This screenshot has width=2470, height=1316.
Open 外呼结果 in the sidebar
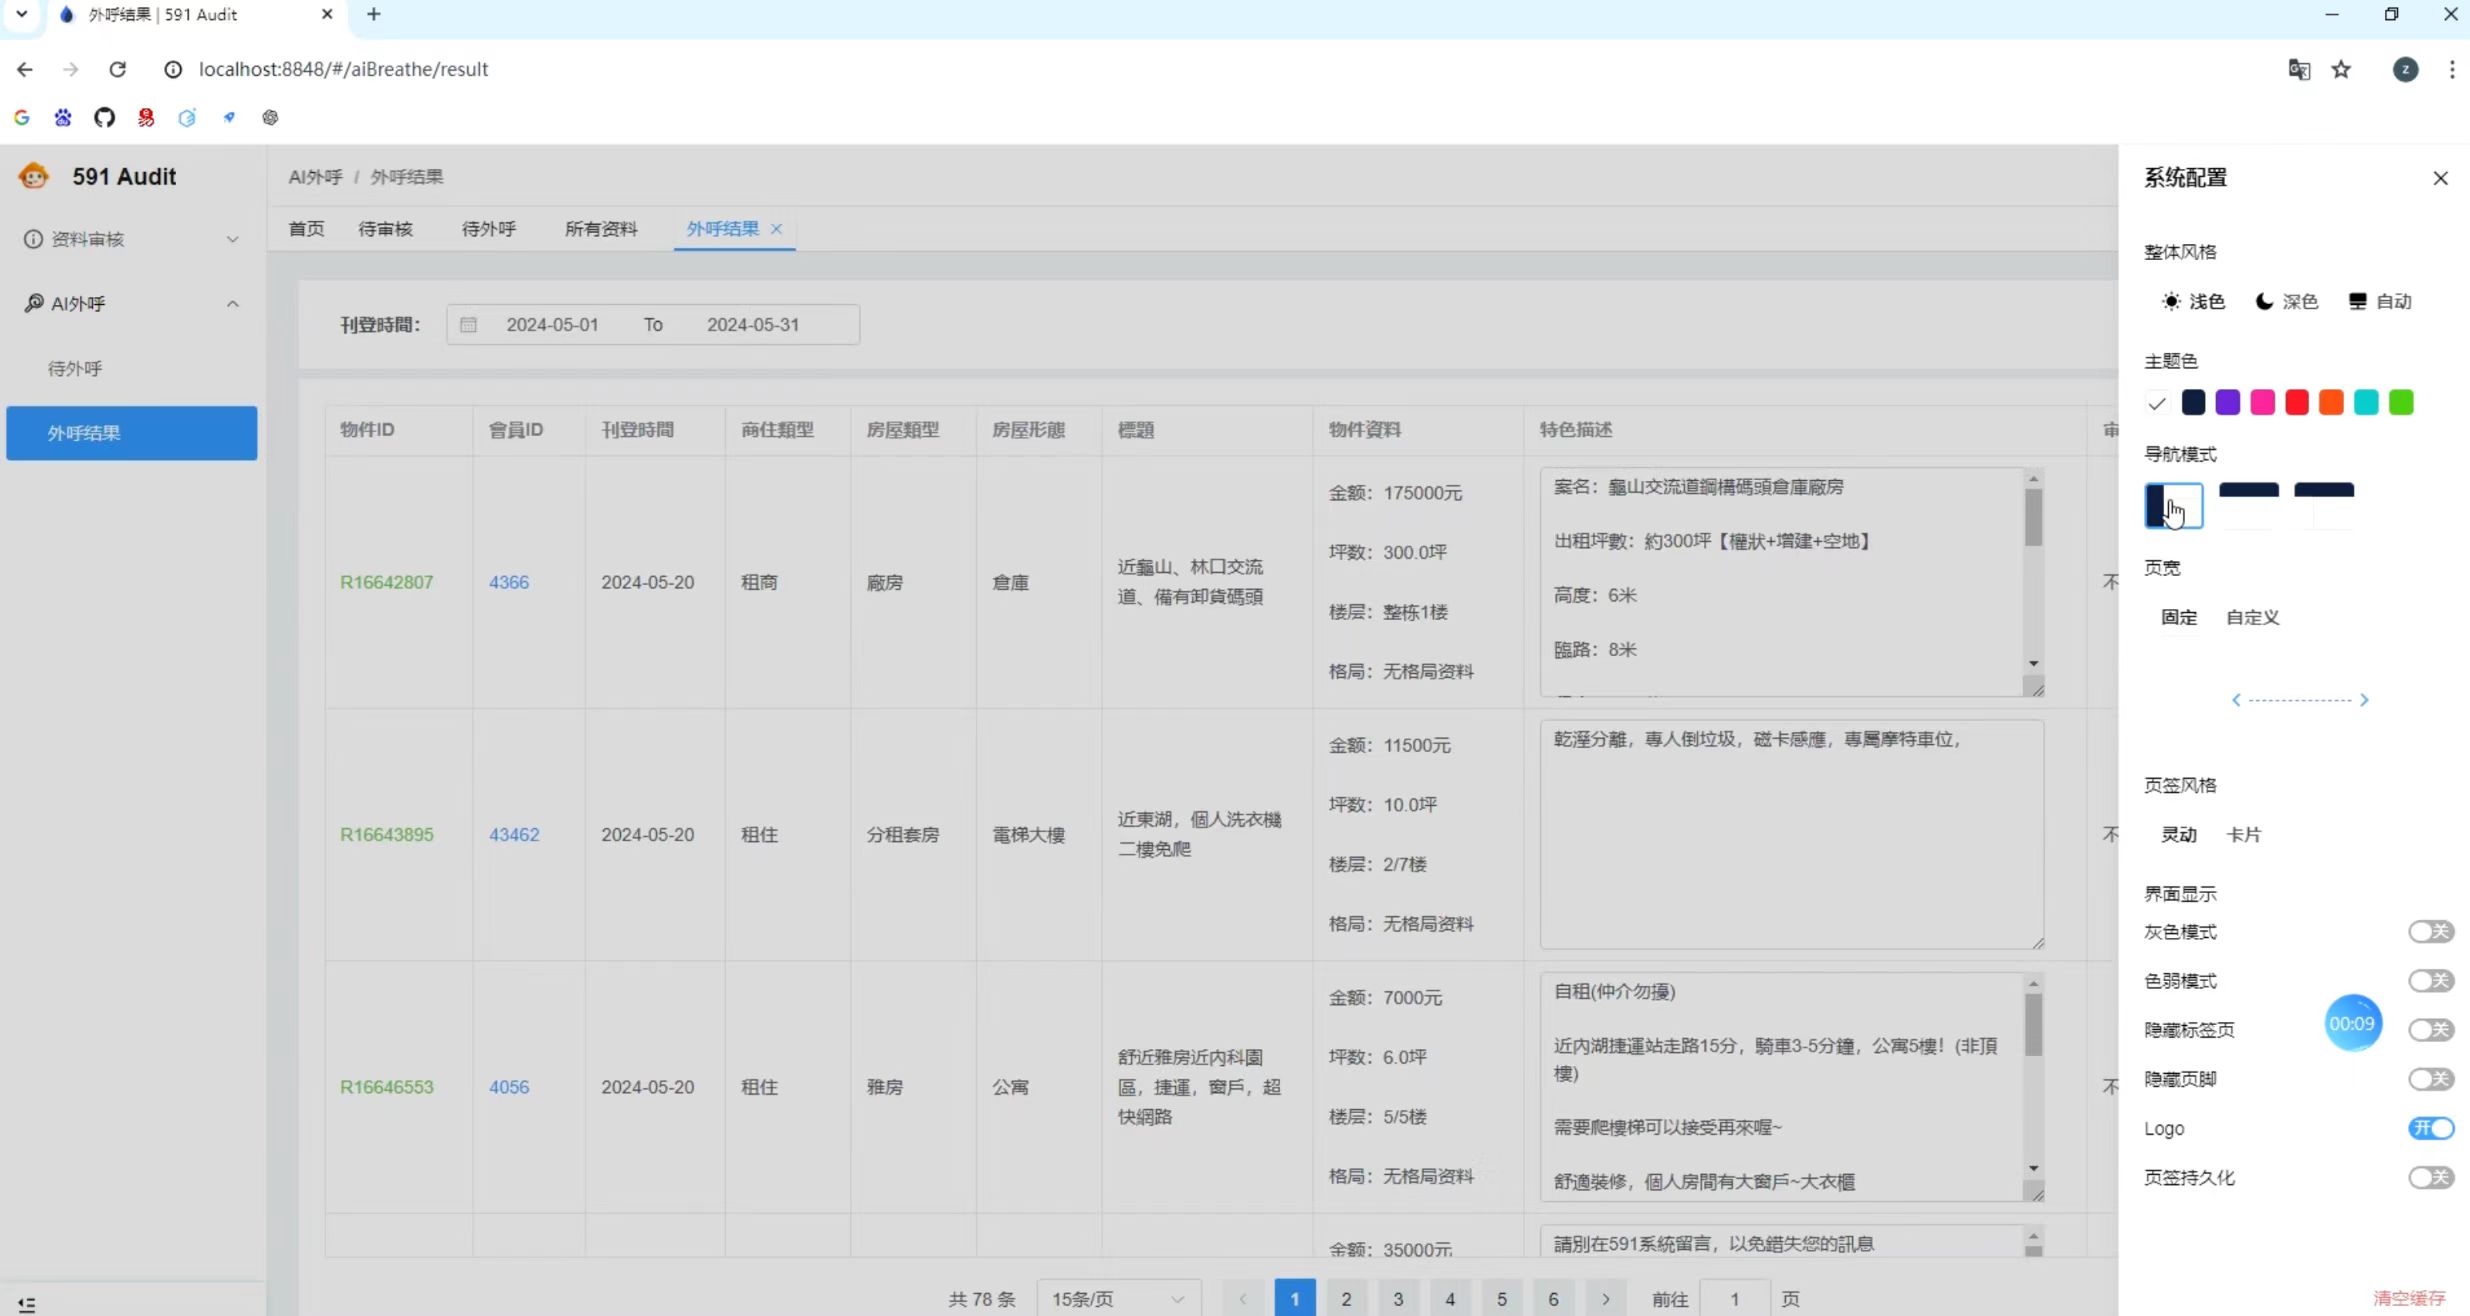click(x=132, y=433)
